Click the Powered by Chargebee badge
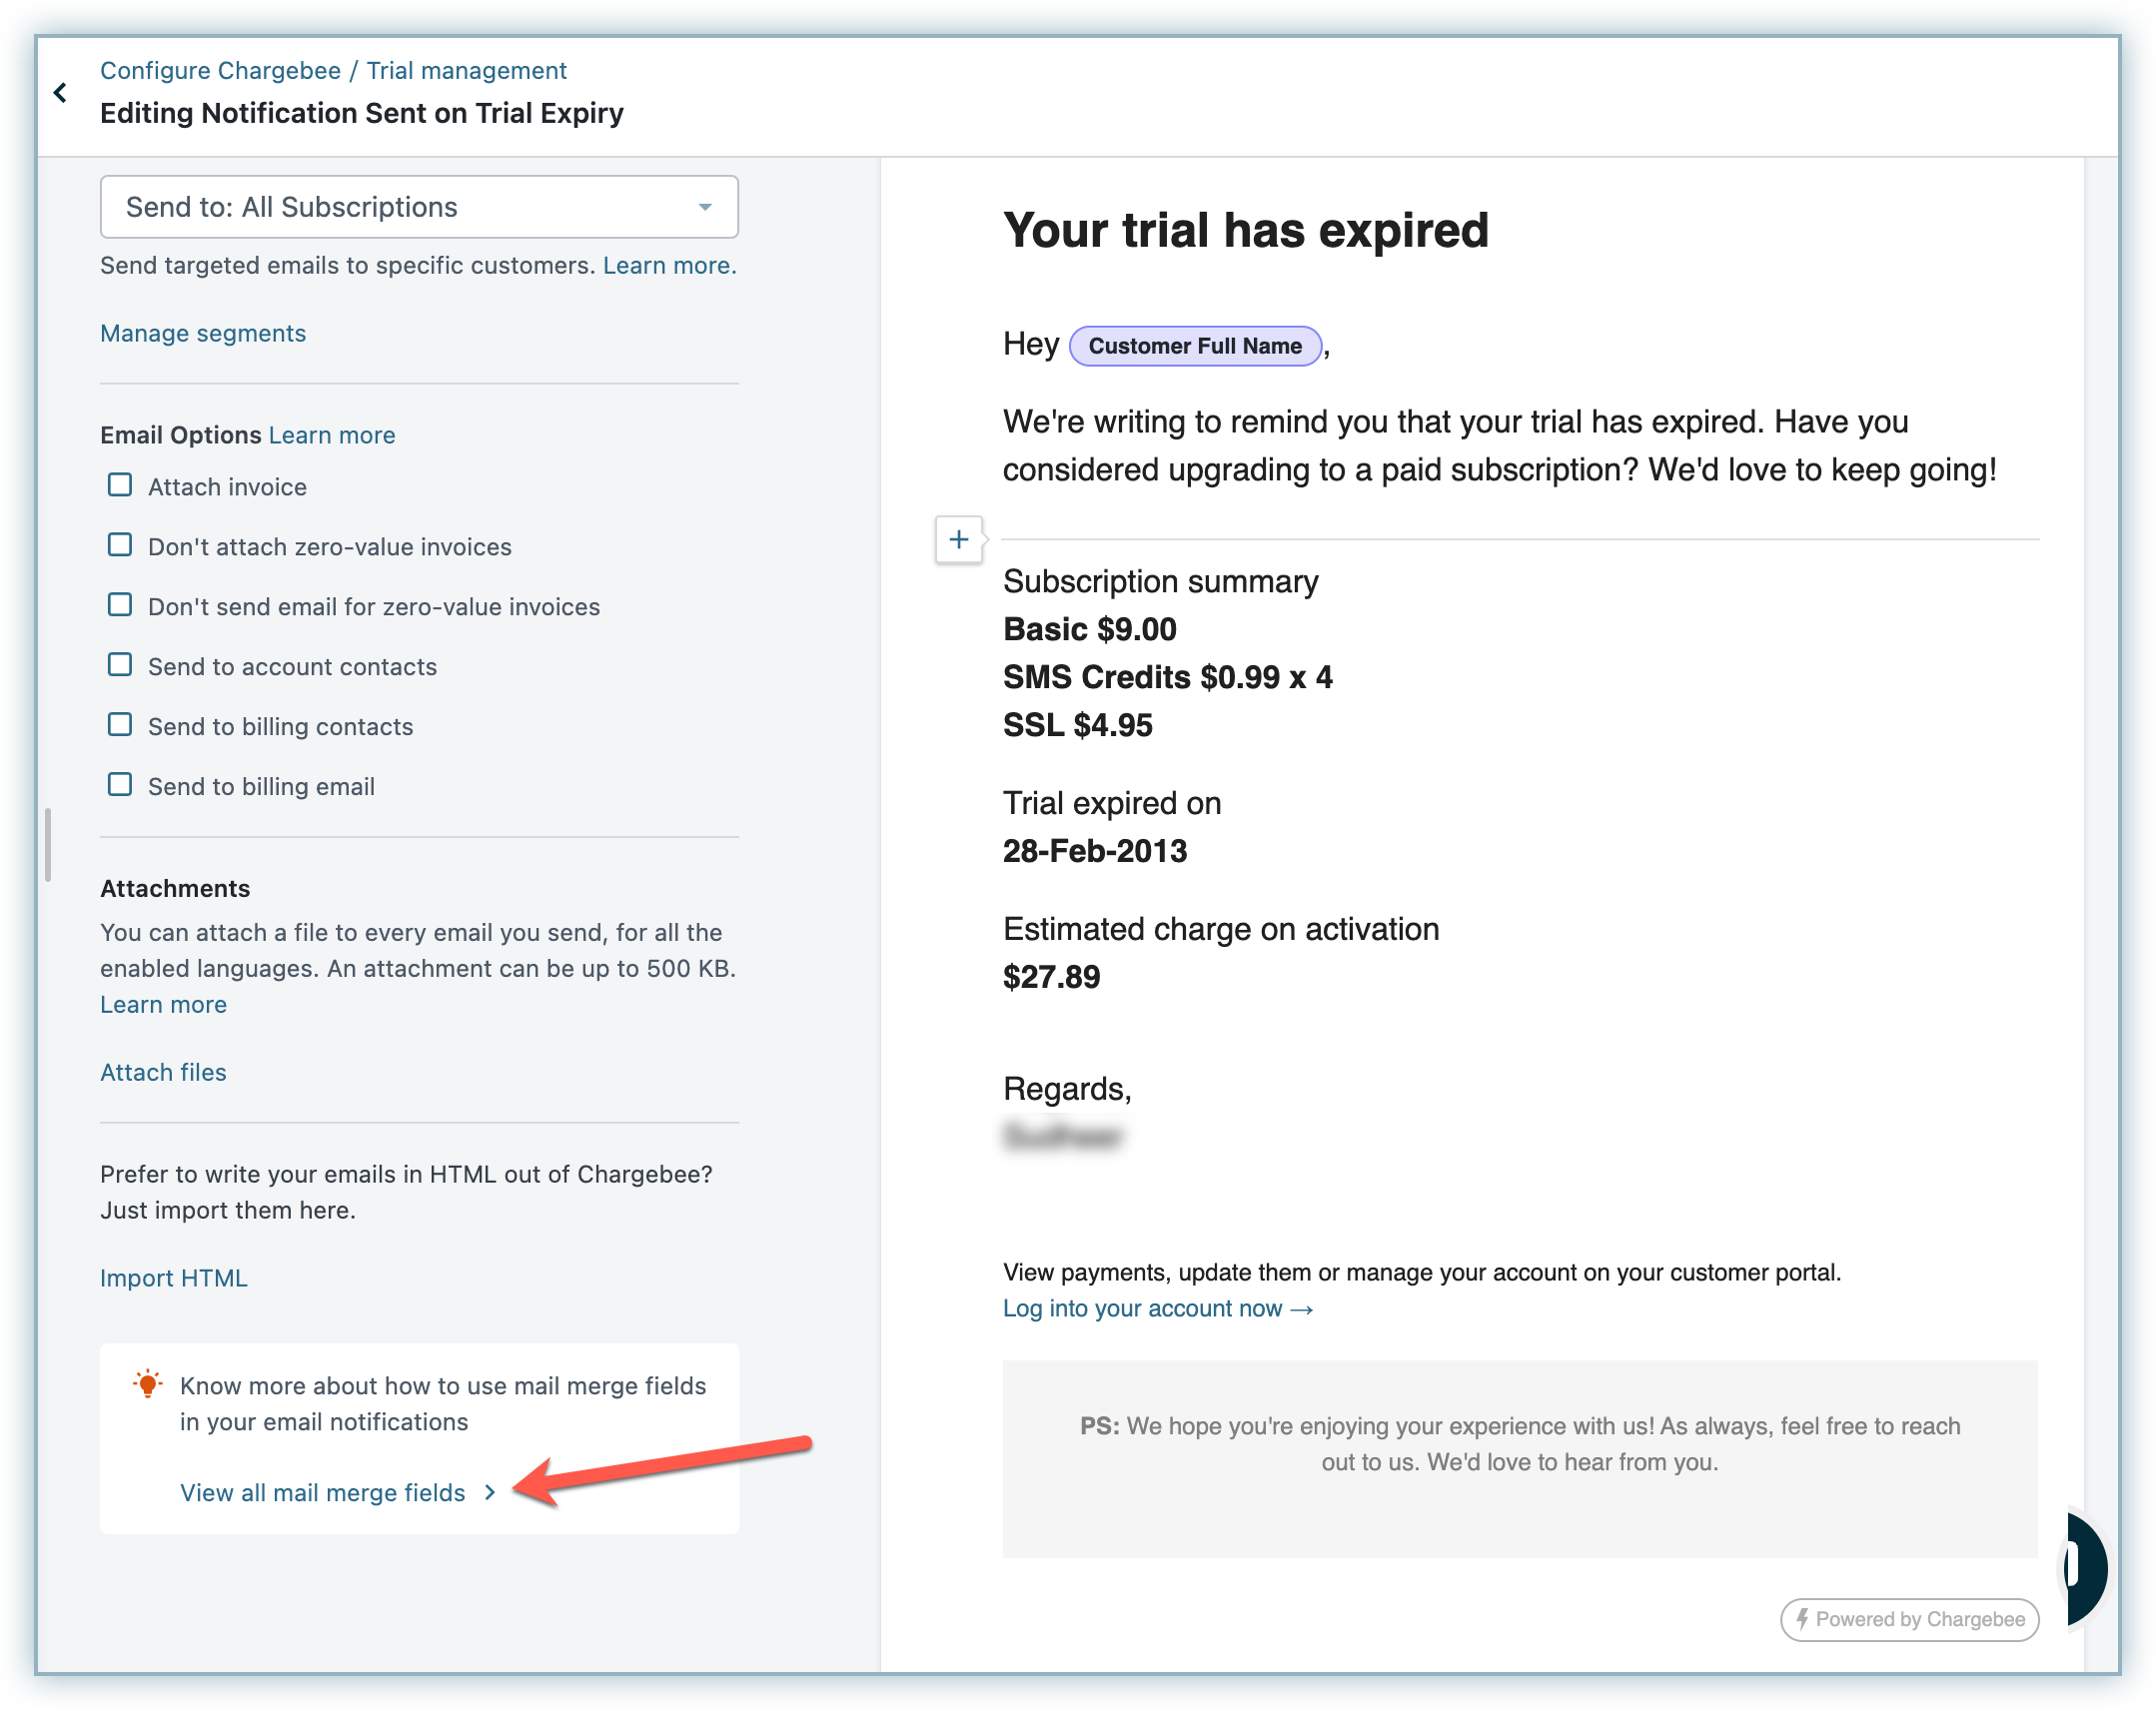Viewport: 2156px width, 1710px height. pos(1908,1619)
